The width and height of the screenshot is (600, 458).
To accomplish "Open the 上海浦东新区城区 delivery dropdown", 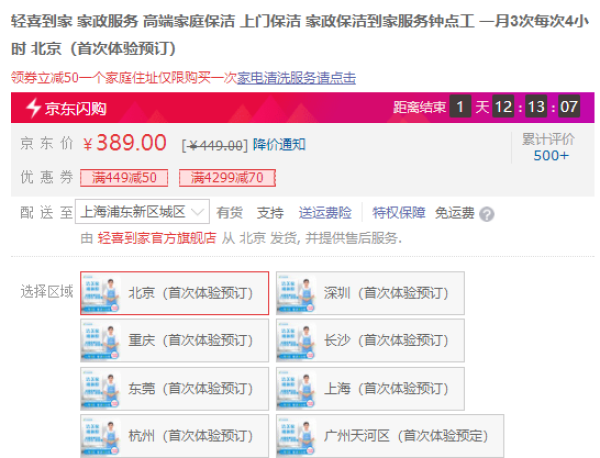I will click(142, 212).
